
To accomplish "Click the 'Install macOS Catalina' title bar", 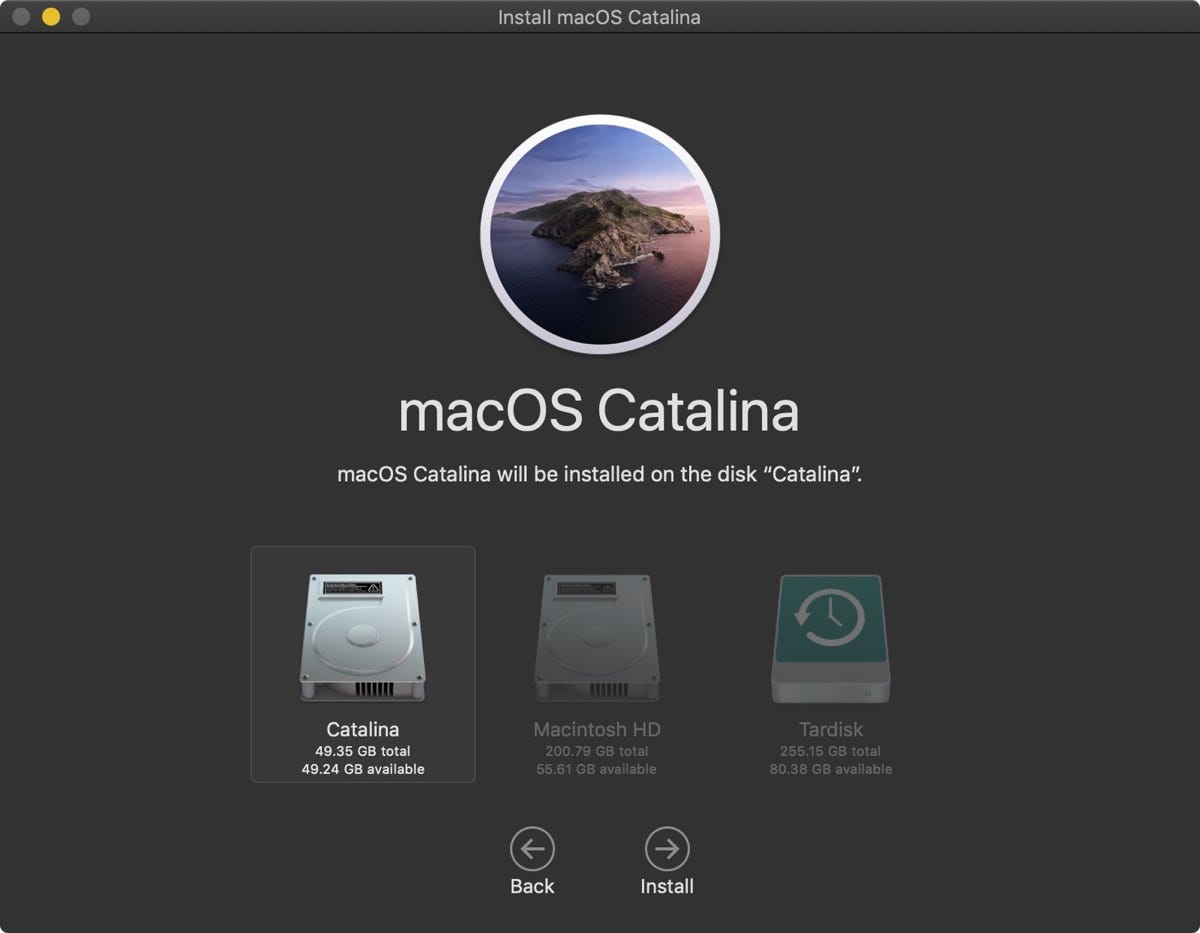I will click(600, 16).
